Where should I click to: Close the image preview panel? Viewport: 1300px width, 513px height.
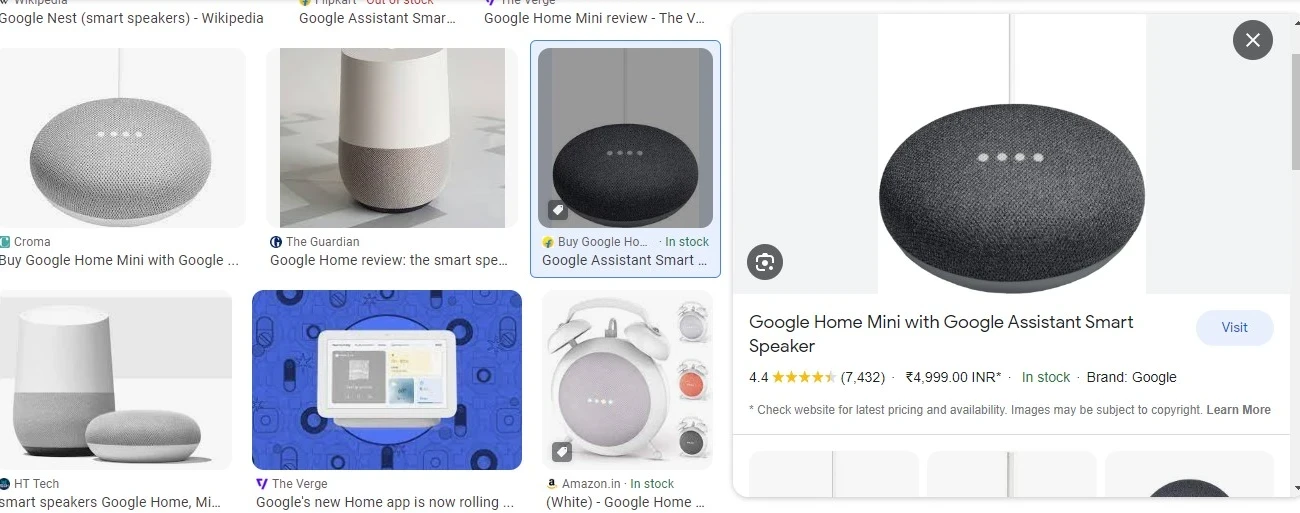coord(1252,41)
